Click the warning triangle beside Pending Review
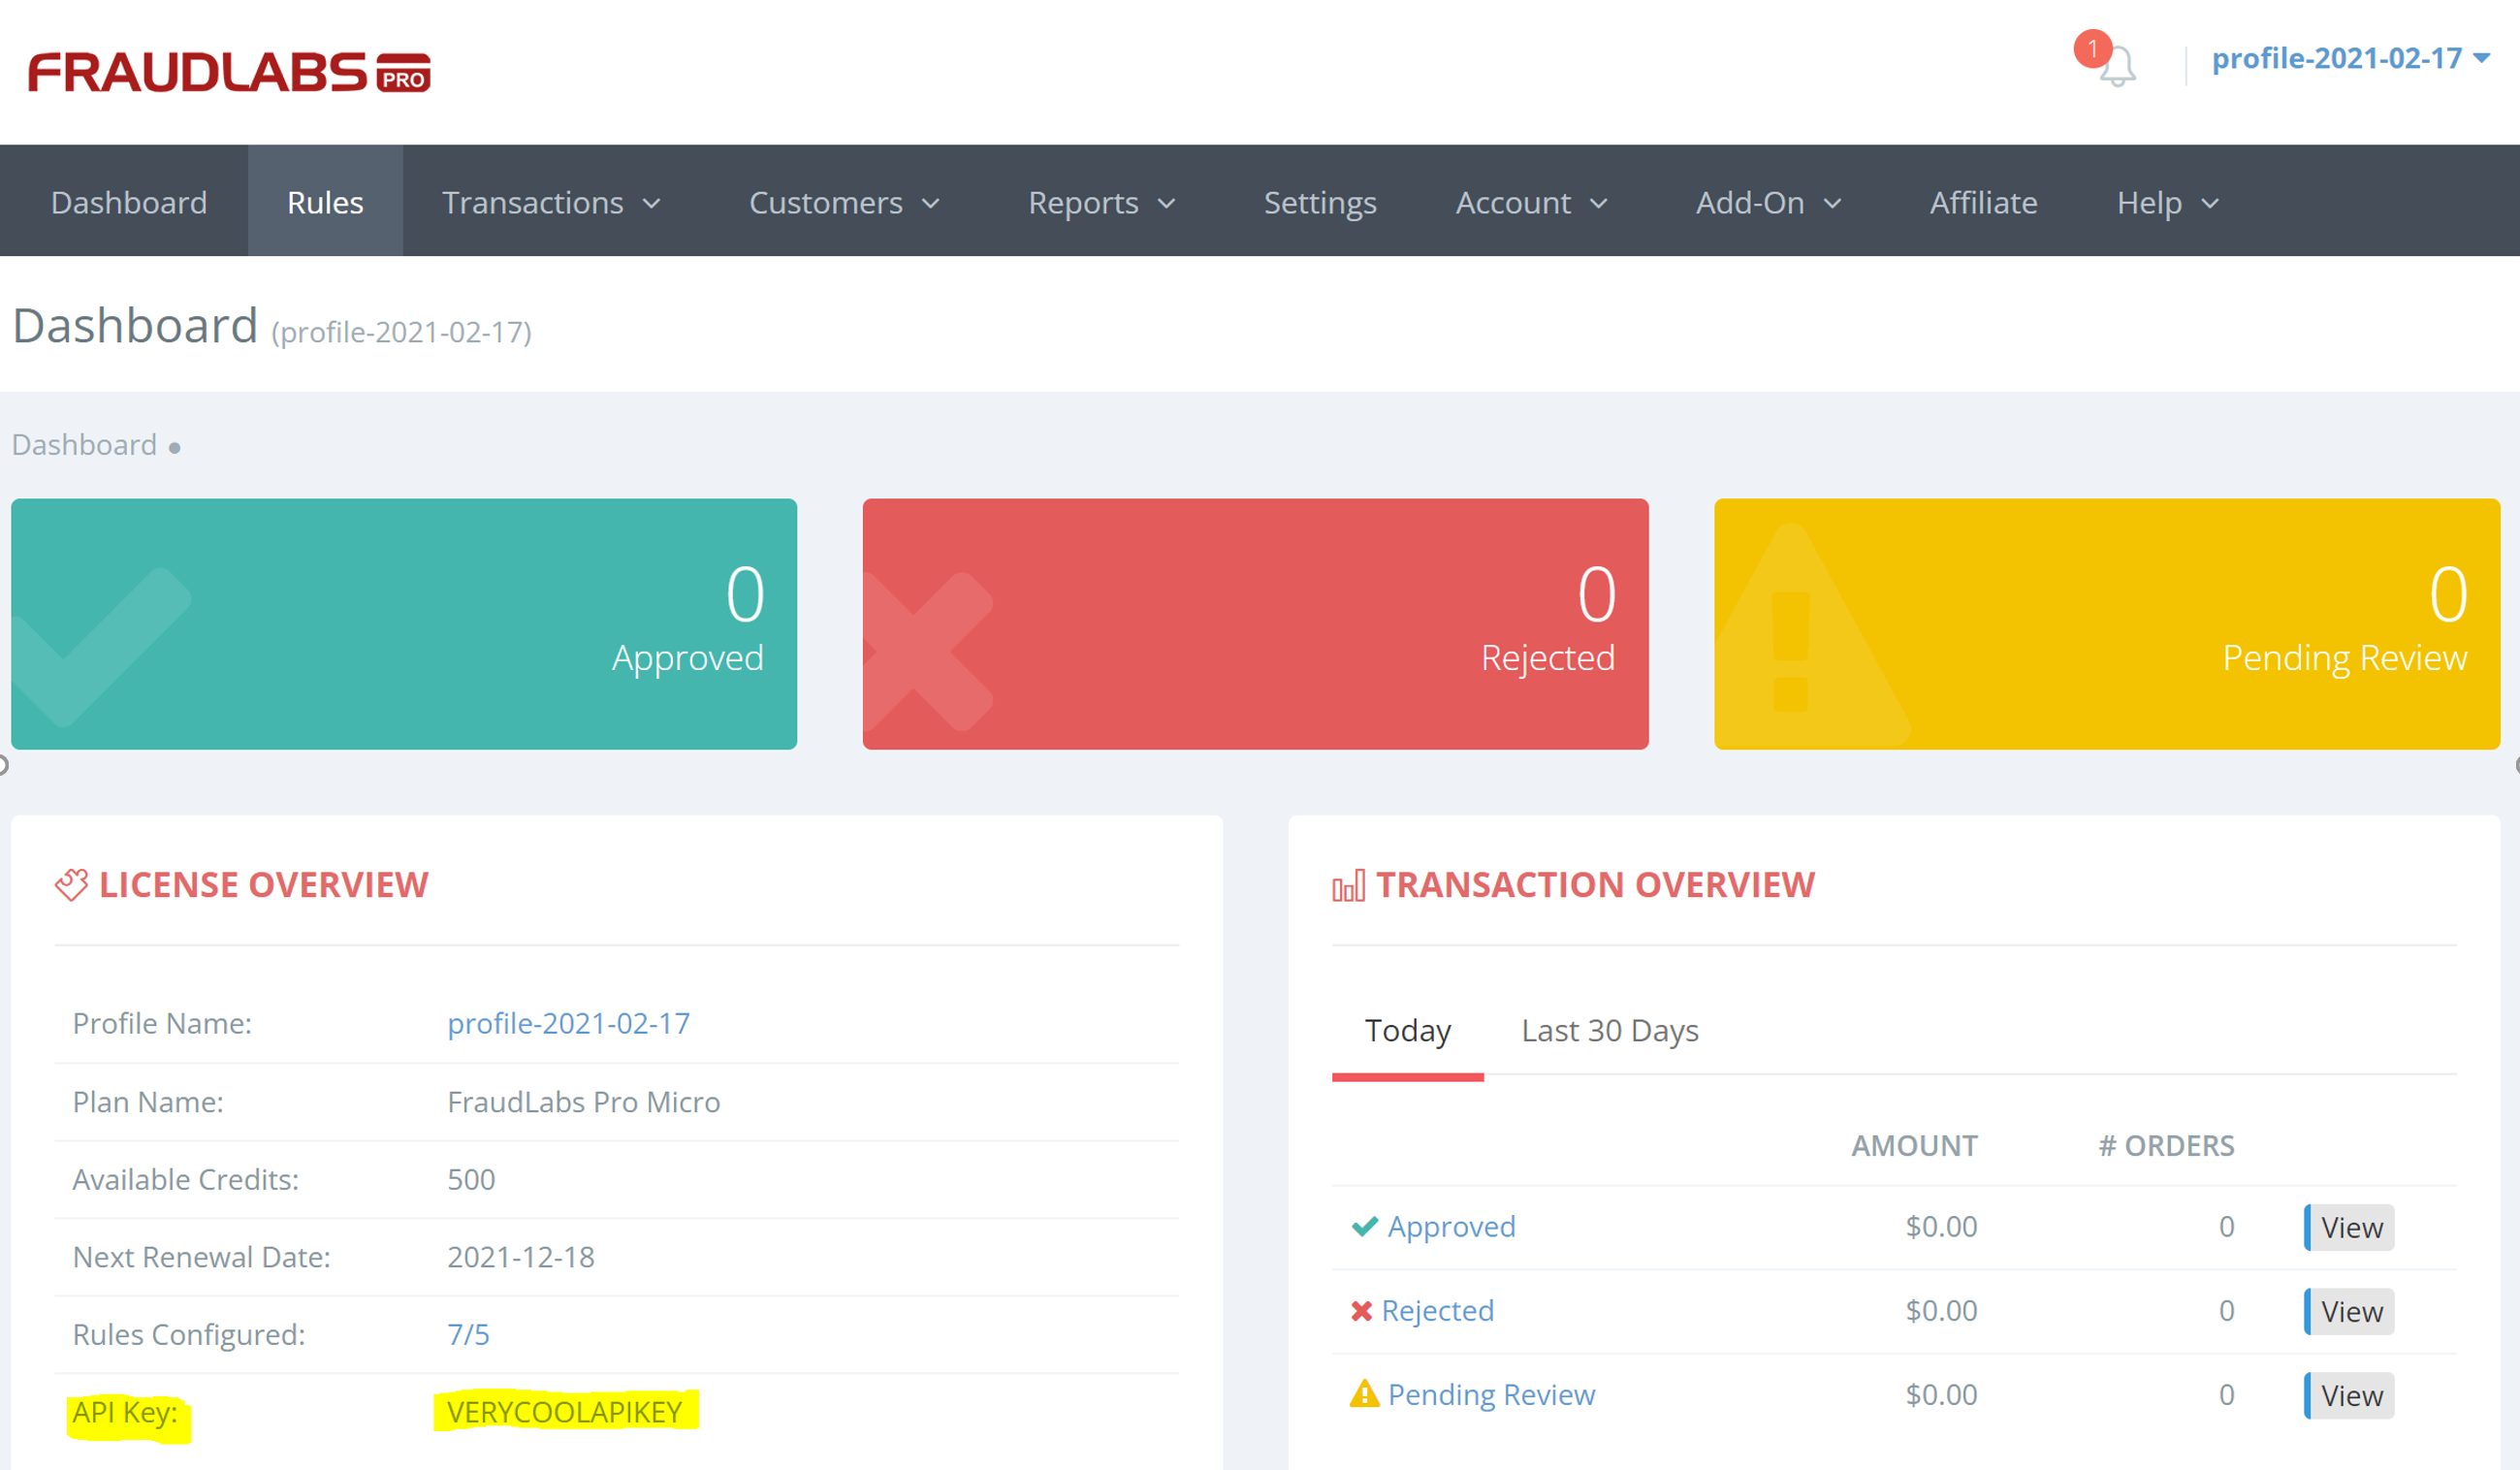The width and height of the screenshot is (2520, 1470). click(1364, 1393)
